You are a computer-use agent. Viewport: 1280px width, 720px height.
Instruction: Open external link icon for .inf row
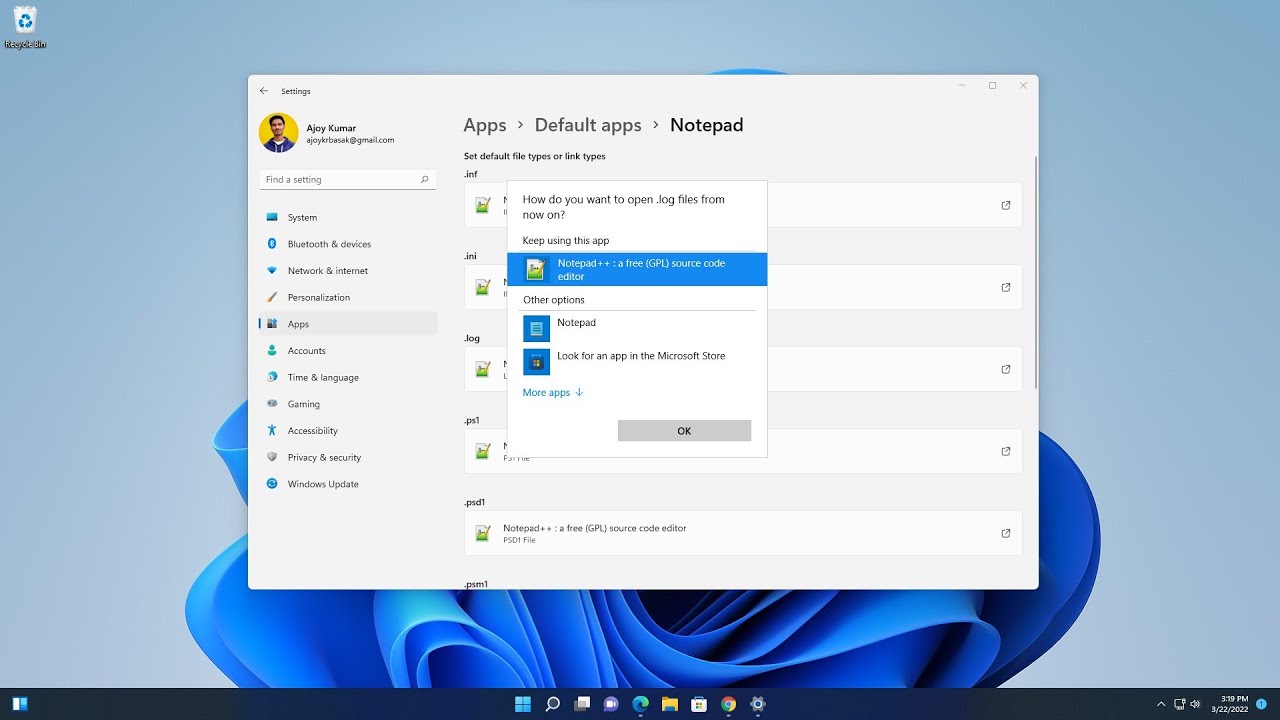click(x=1006, y=205)
